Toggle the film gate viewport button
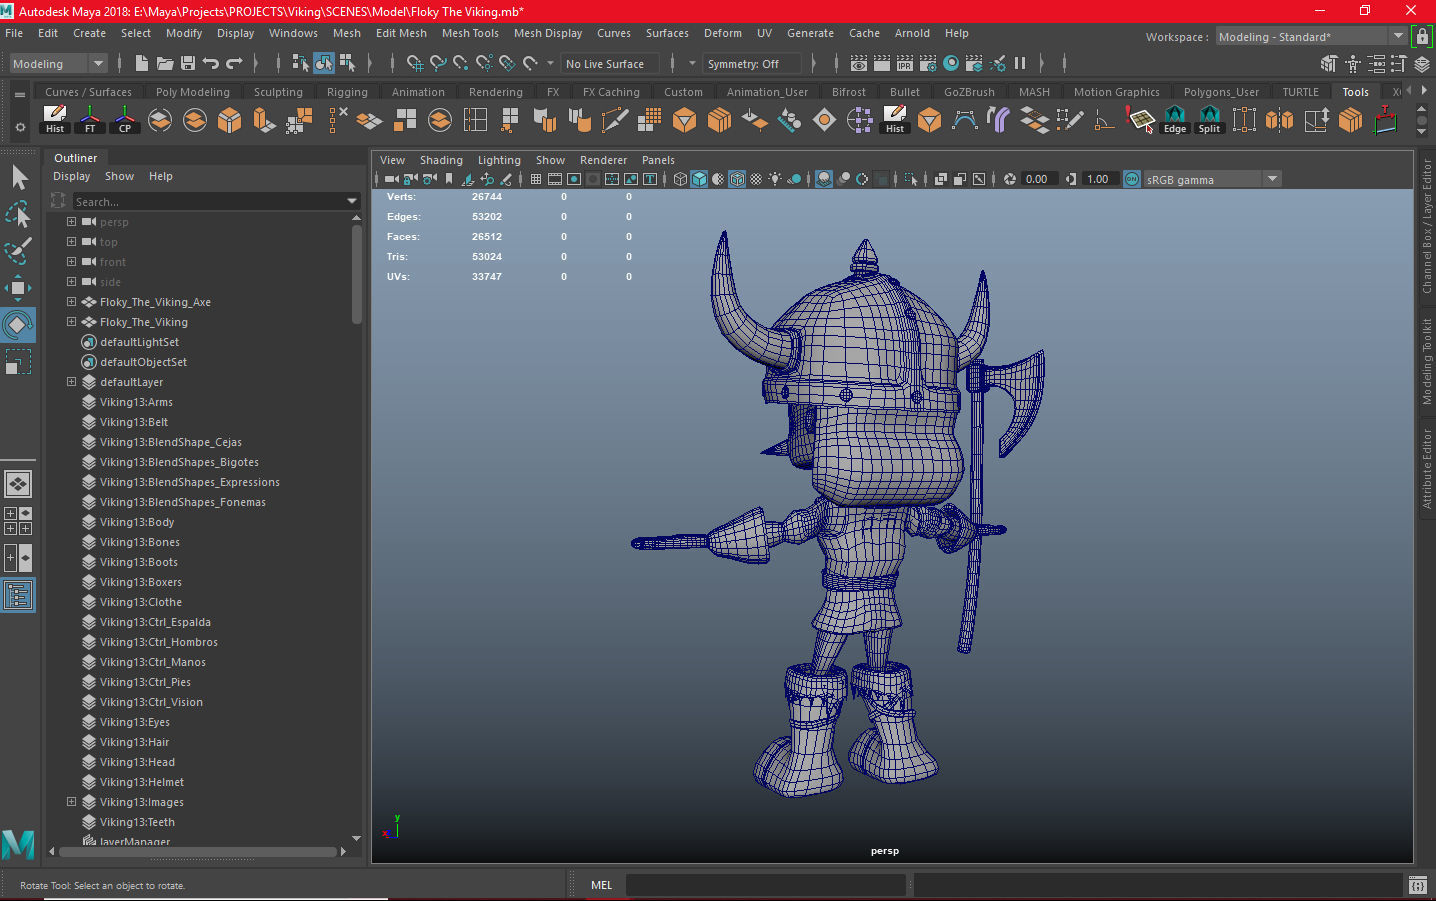 tap(555, 179)
